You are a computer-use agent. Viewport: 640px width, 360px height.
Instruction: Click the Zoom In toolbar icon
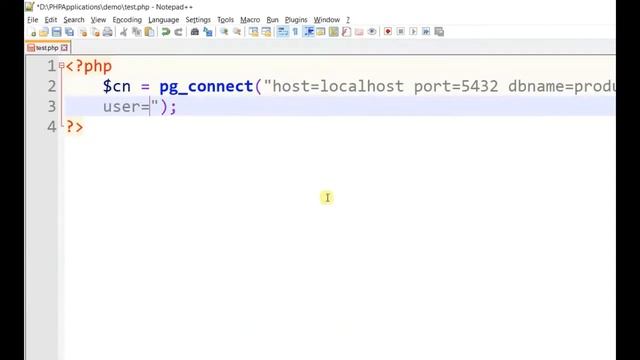click(224, 32)
